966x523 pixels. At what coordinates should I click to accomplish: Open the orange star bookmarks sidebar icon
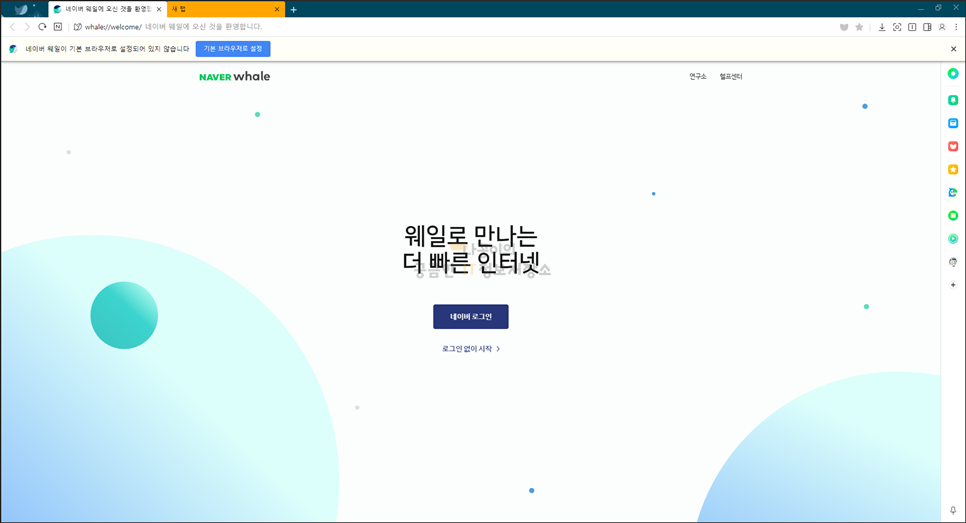click(x=953, y=169)
